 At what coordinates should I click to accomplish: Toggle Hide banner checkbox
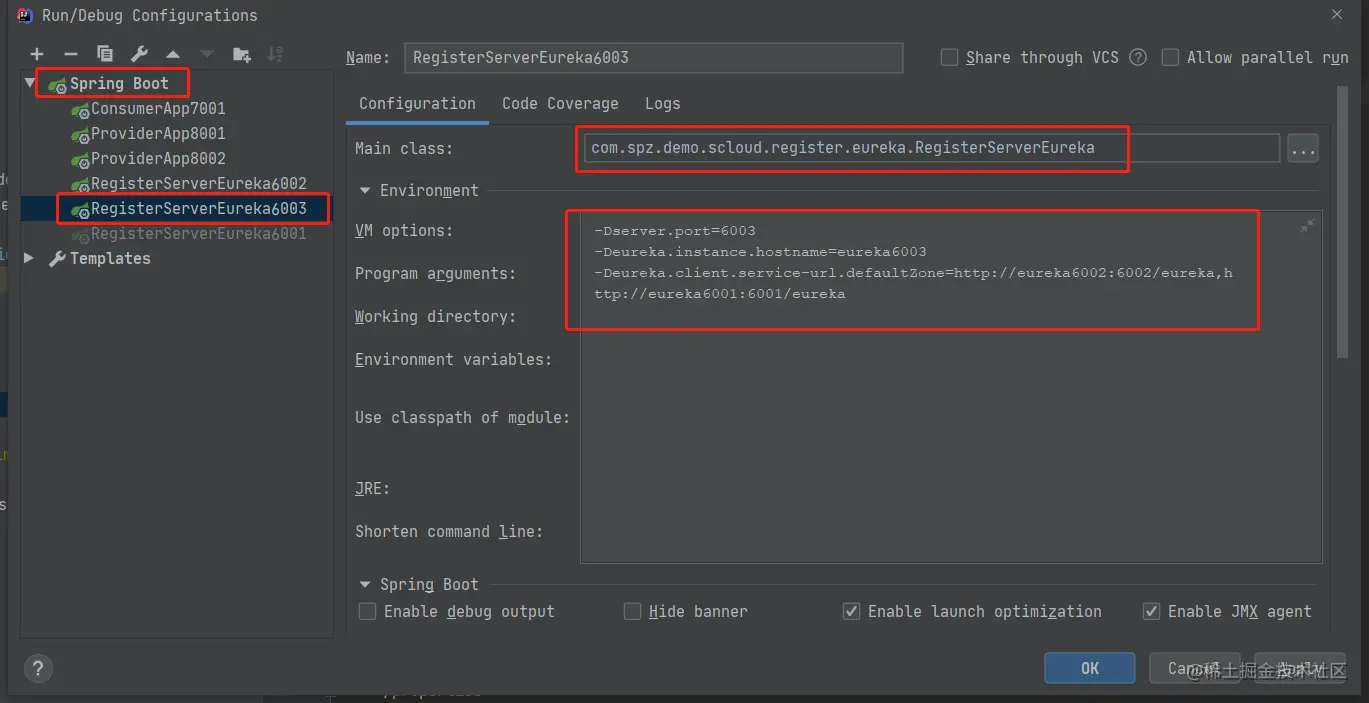point(632,611)
